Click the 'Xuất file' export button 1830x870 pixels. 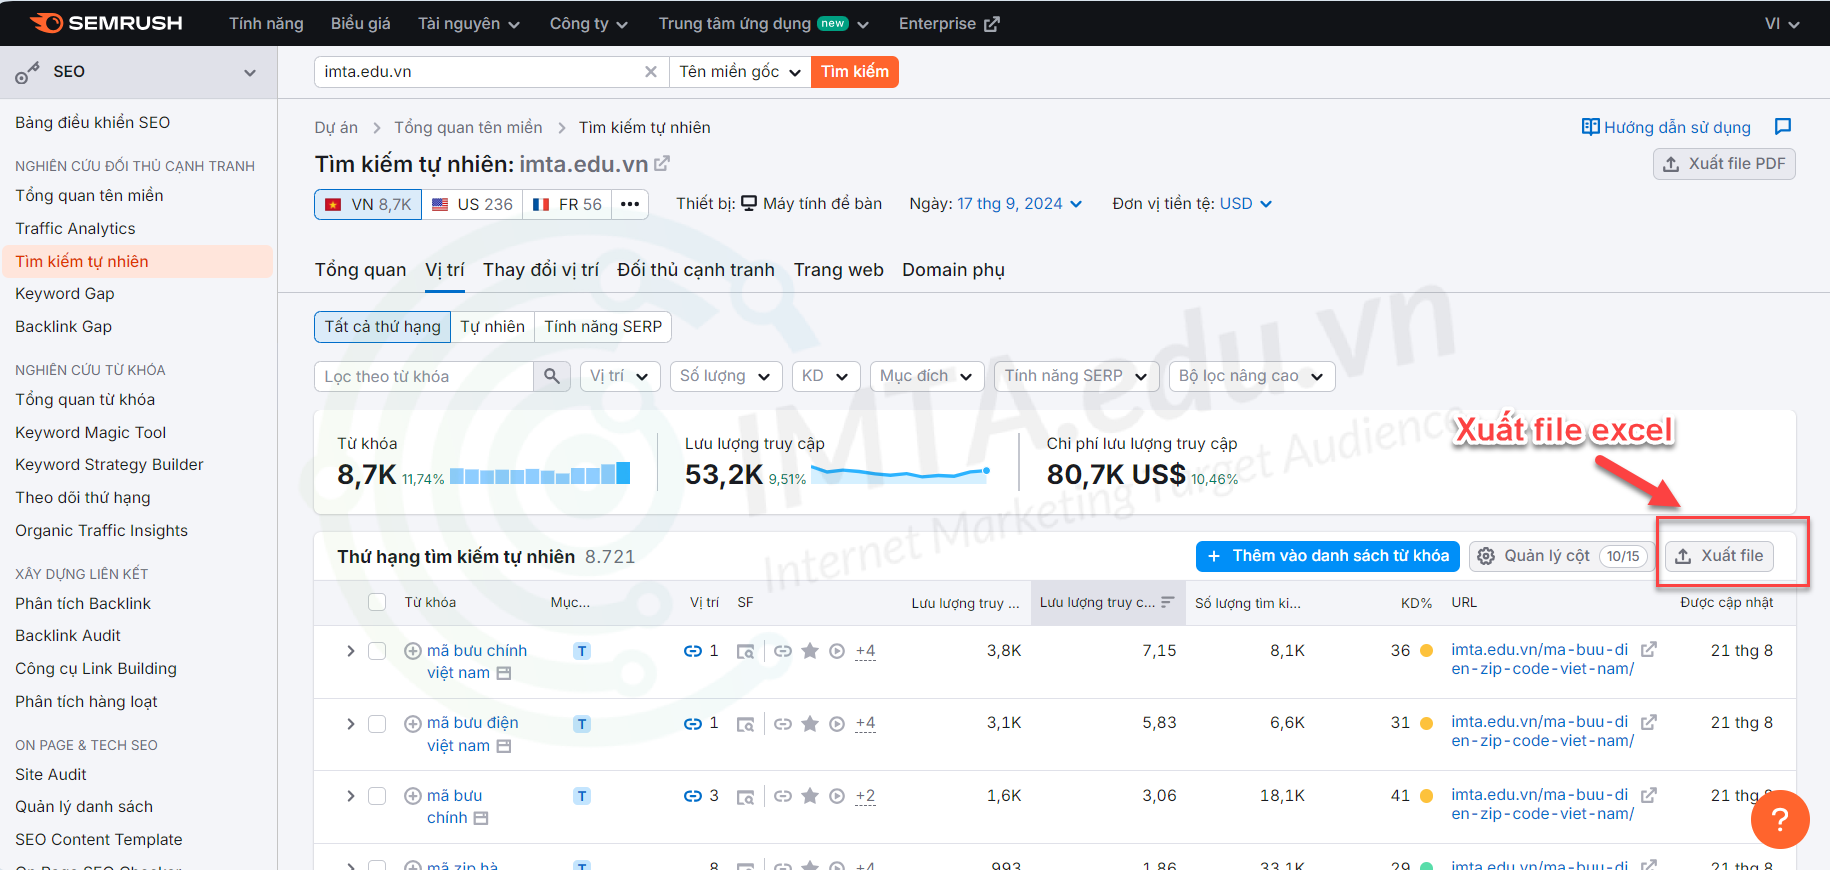tap(1719, 556)
